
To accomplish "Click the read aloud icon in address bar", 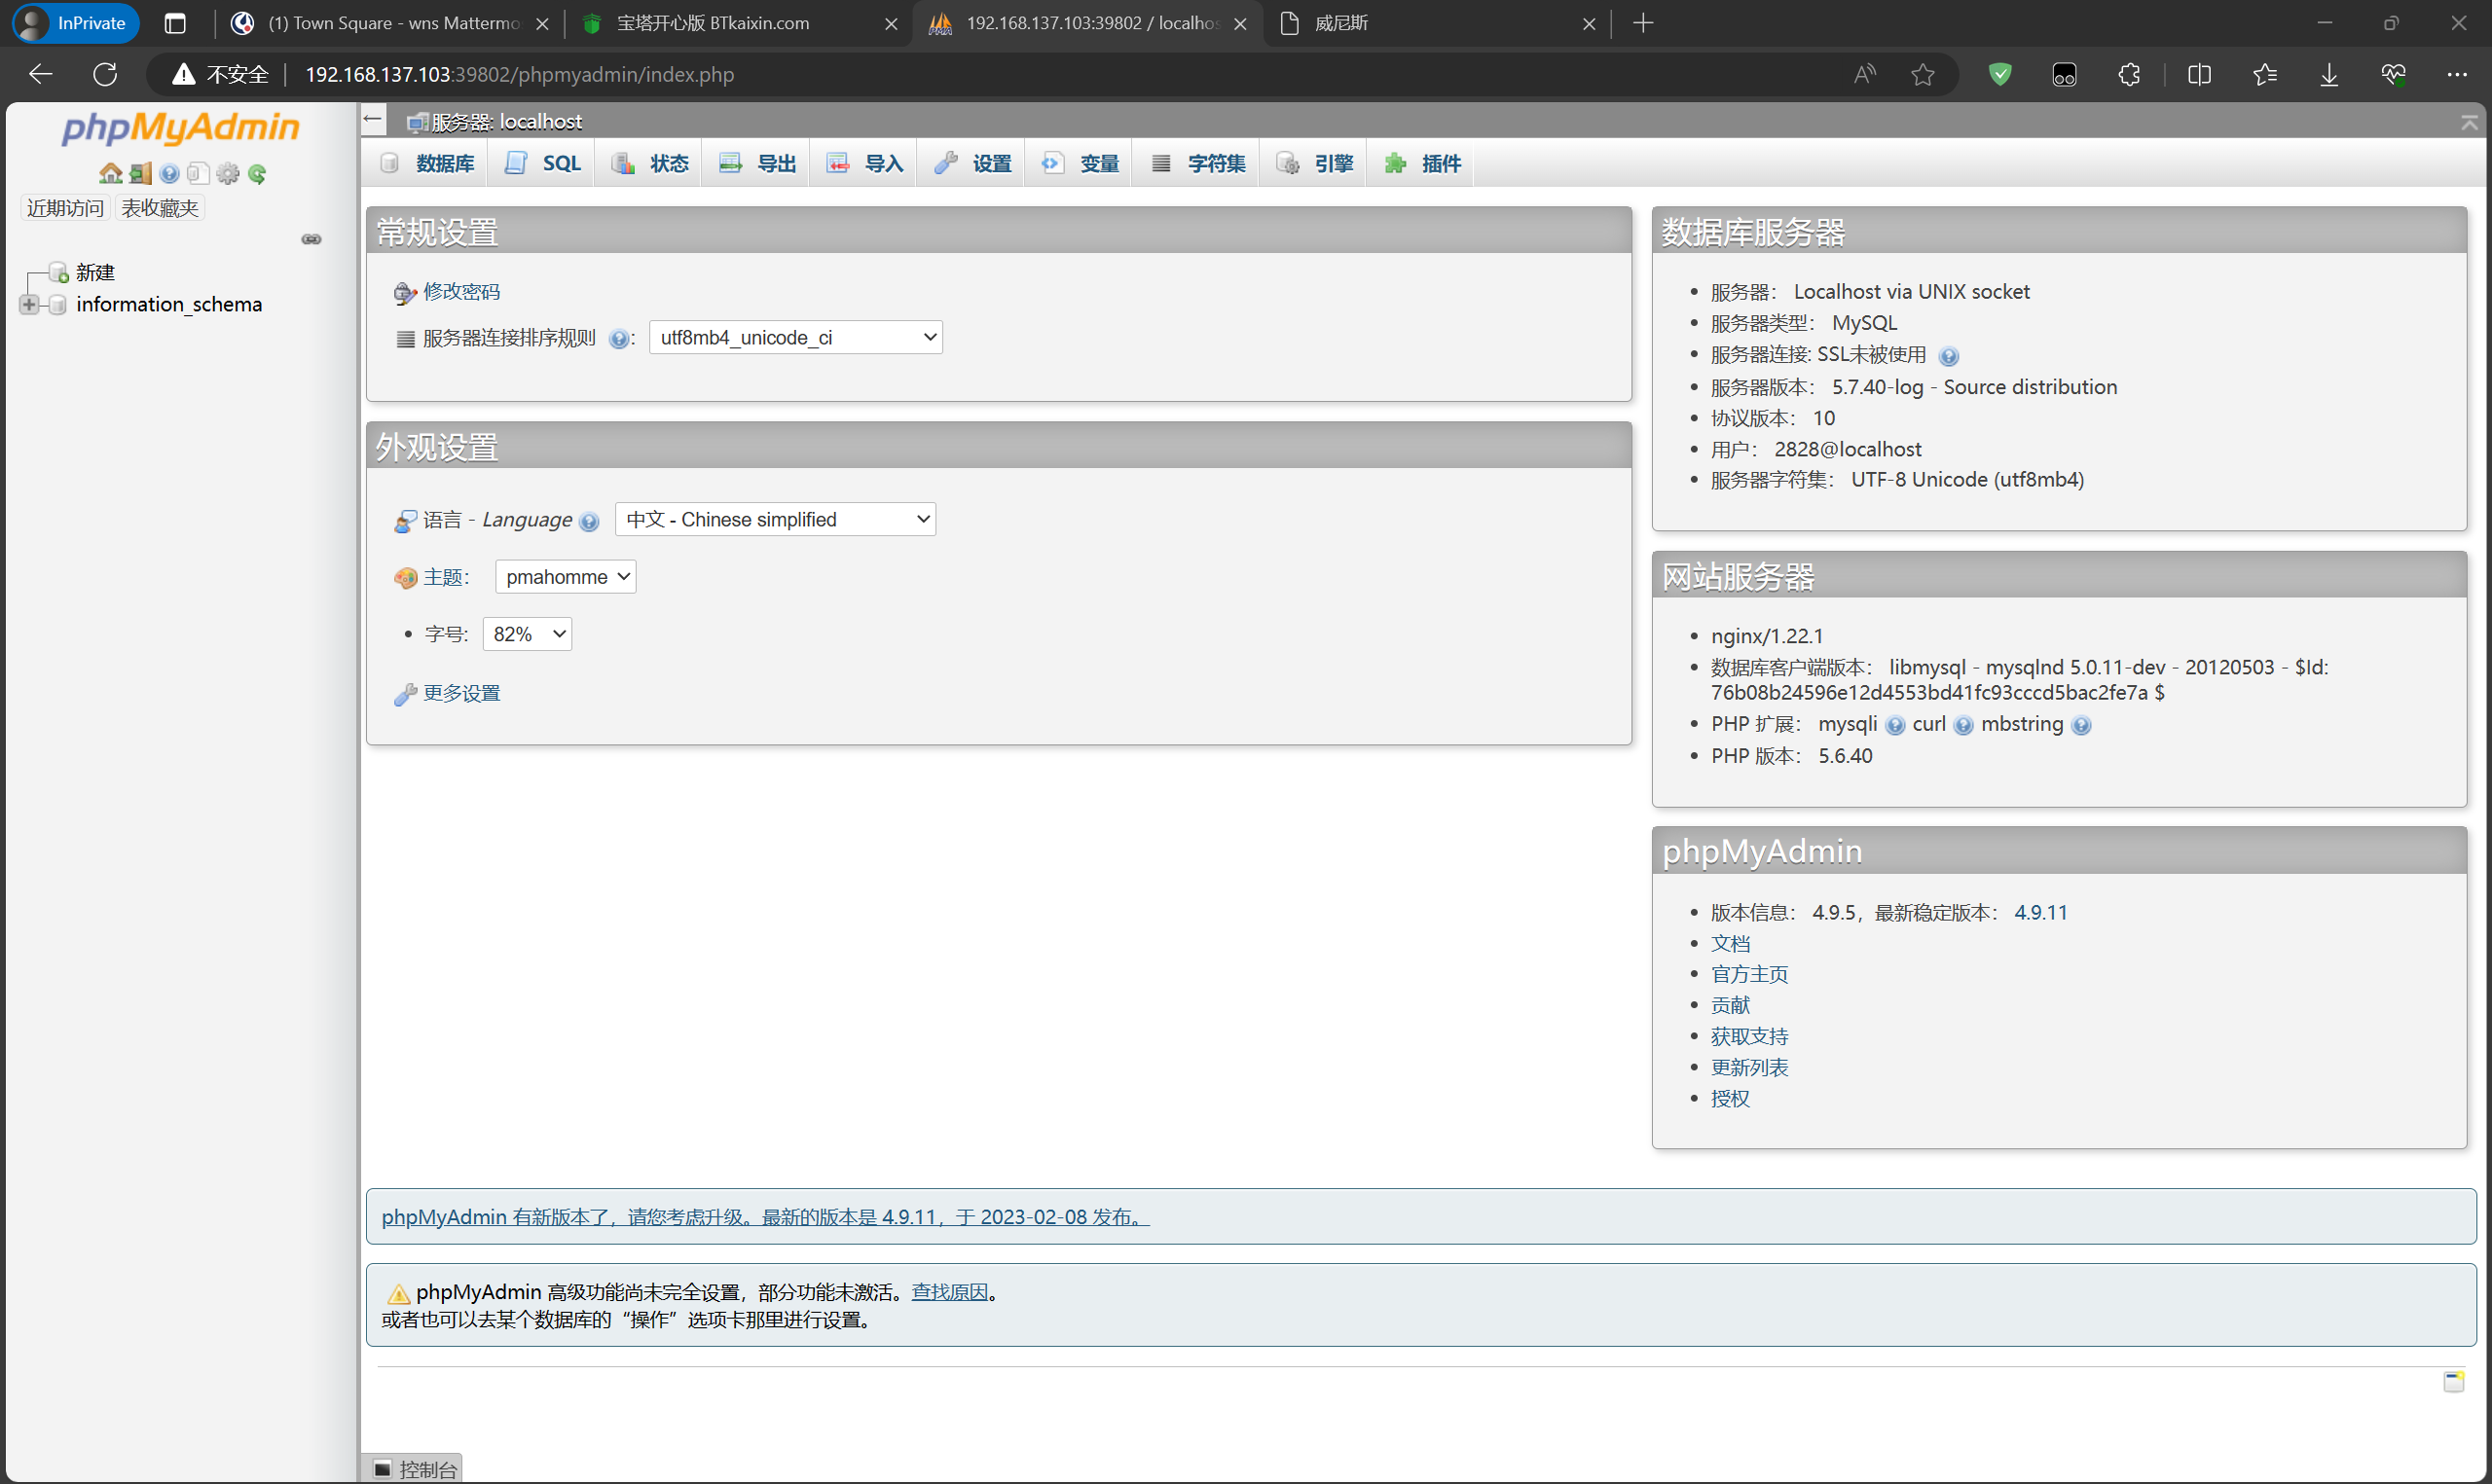I will pos(1865,74).
